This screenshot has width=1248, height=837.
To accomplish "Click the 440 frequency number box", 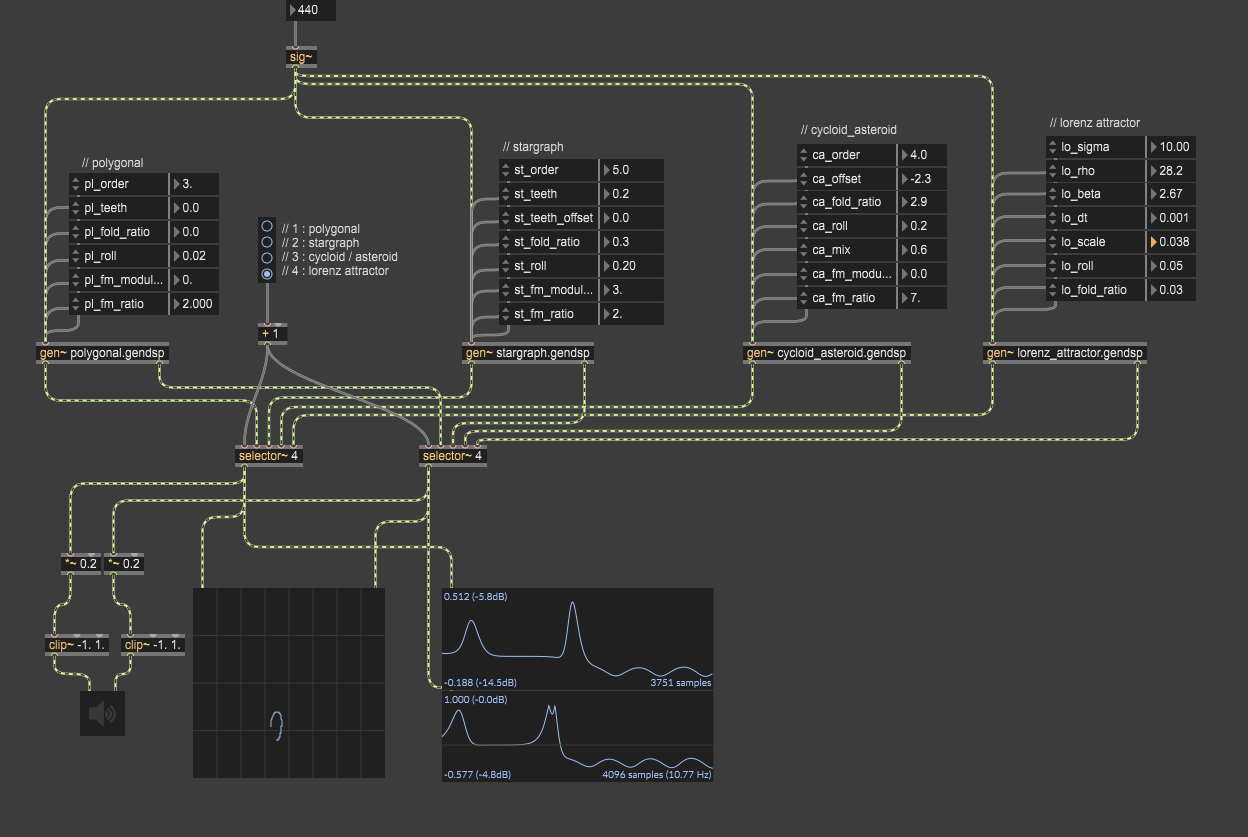I will click(x=310, y=10).
